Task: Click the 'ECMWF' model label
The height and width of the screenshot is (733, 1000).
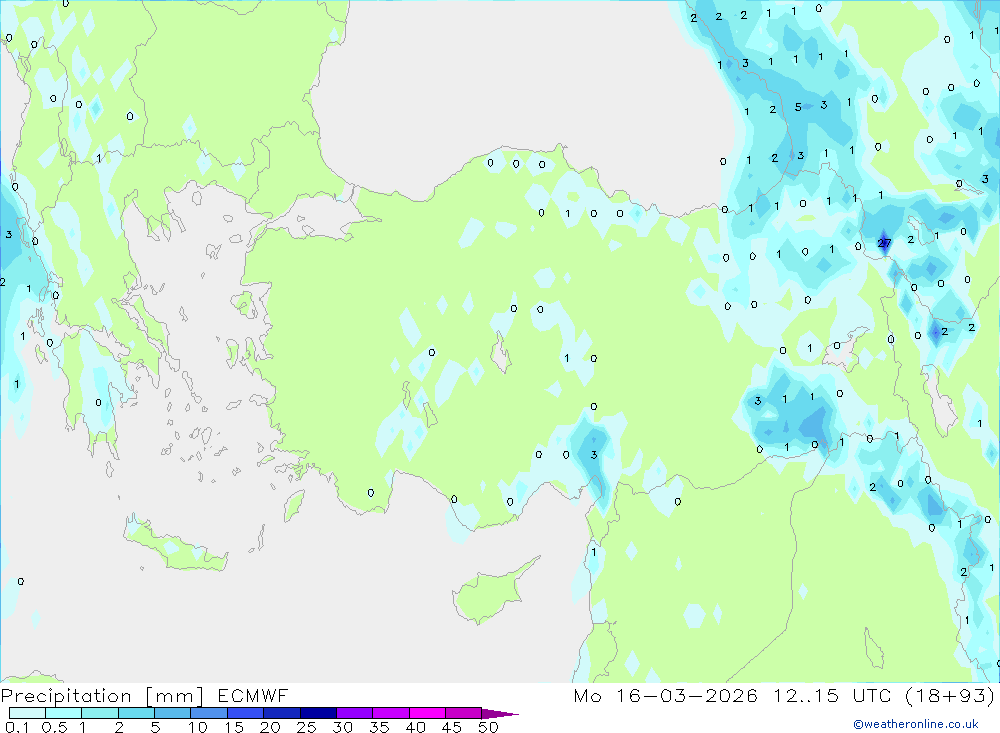Action: 253,695
